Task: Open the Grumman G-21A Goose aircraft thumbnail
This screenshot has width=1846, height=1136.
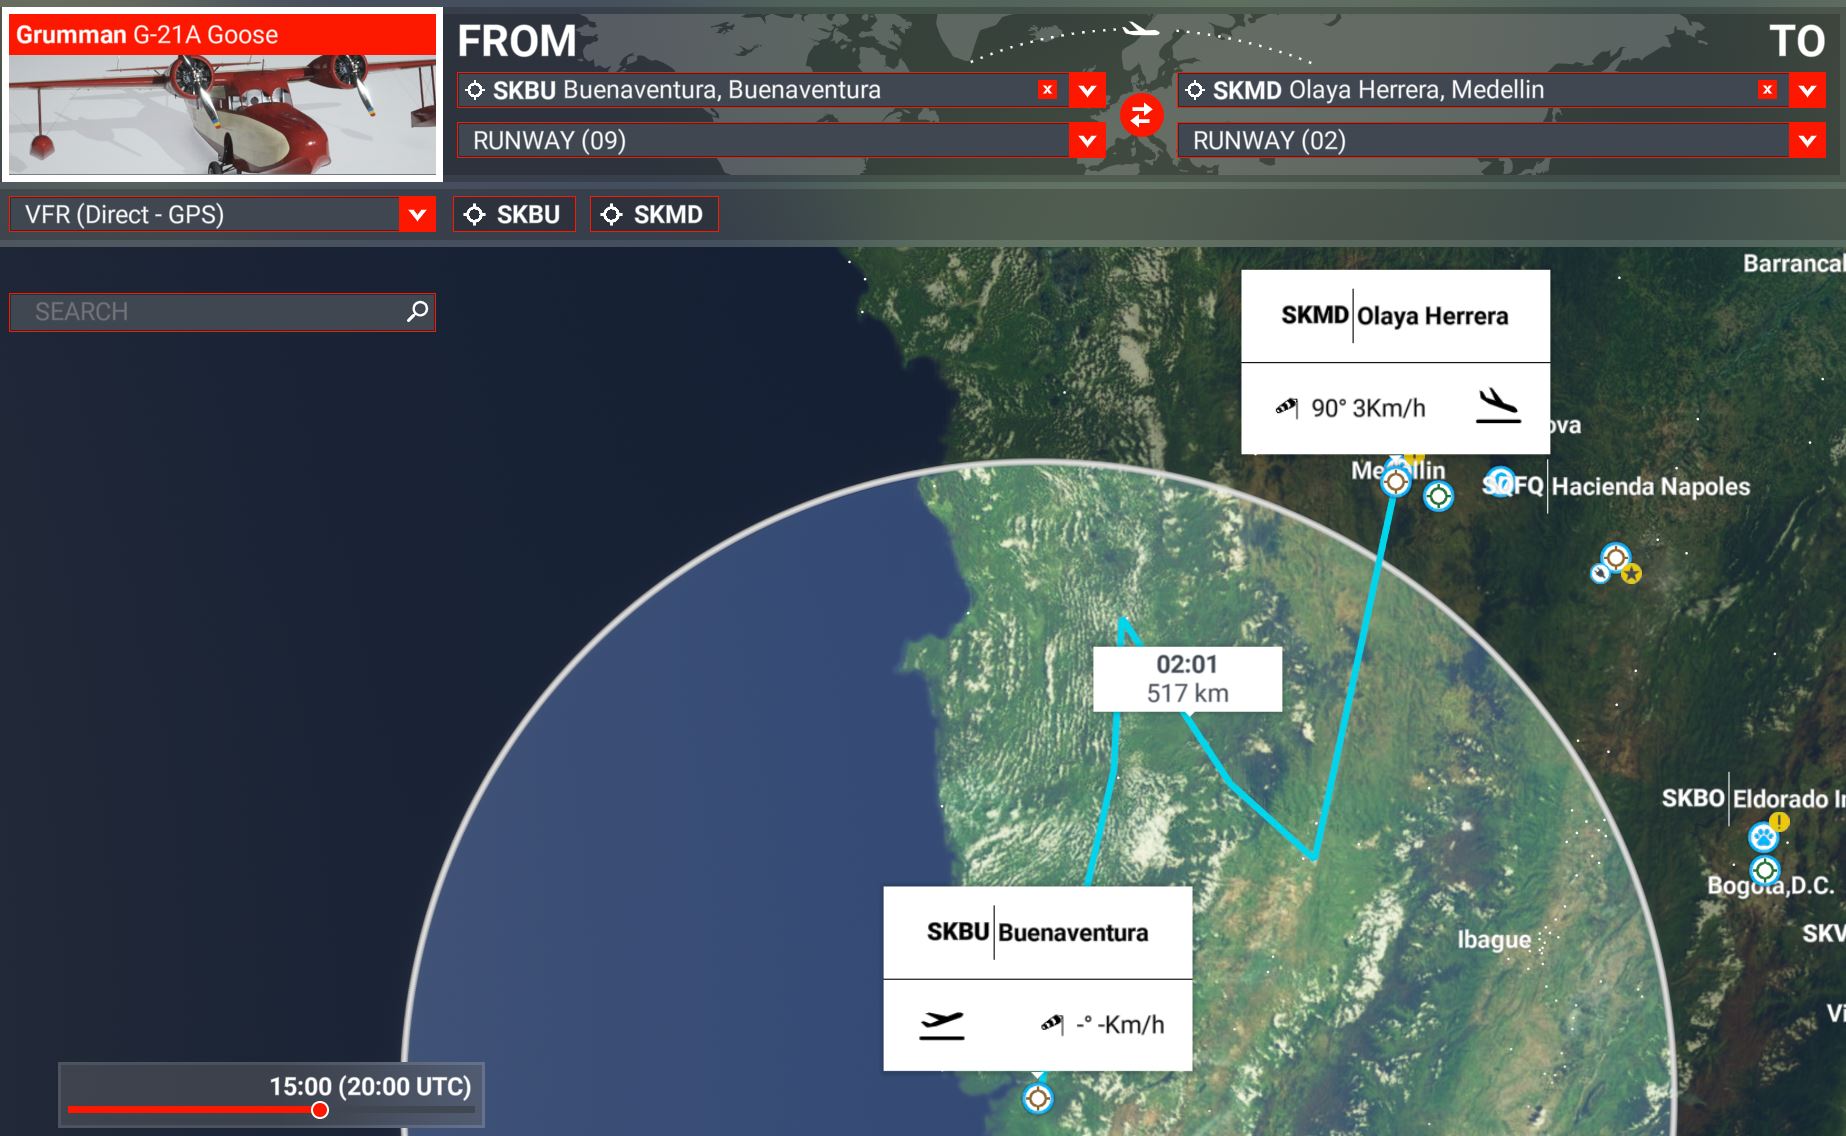Action: tap(222, 95)
